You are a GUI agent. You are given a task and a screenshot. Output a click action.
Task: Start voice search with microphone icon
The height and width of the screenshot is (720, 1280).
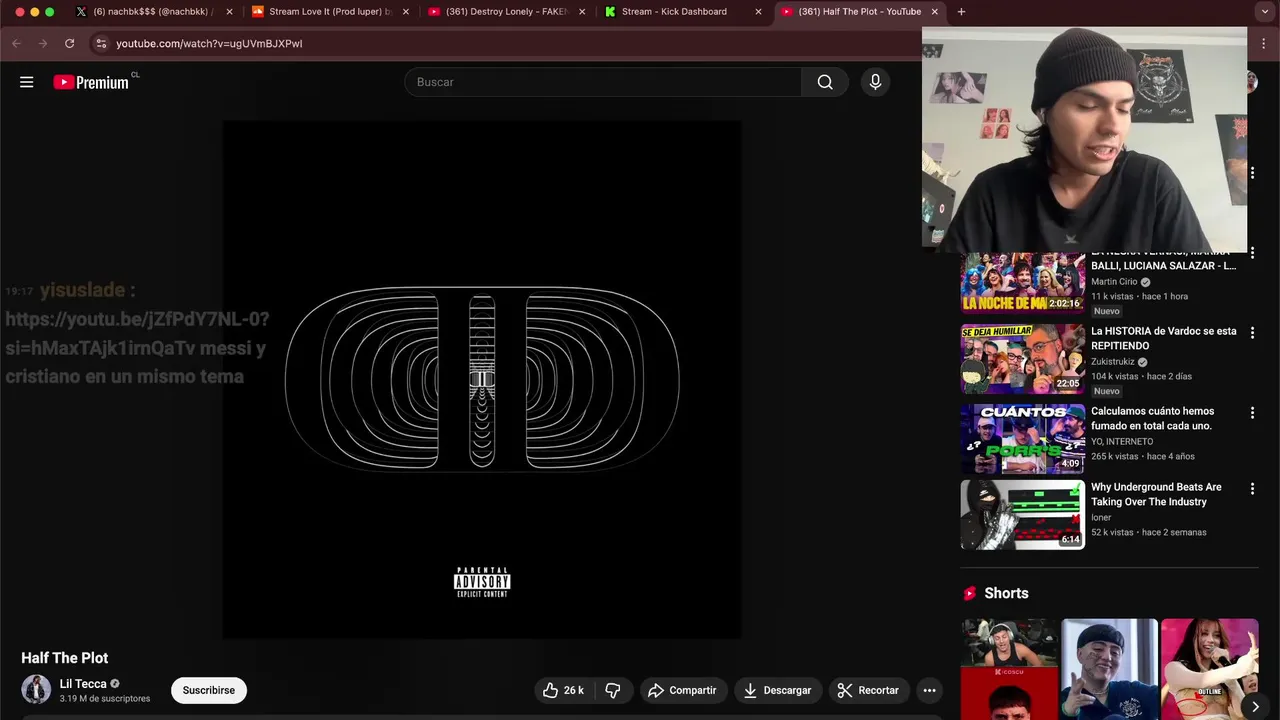[x=875, y=82]
